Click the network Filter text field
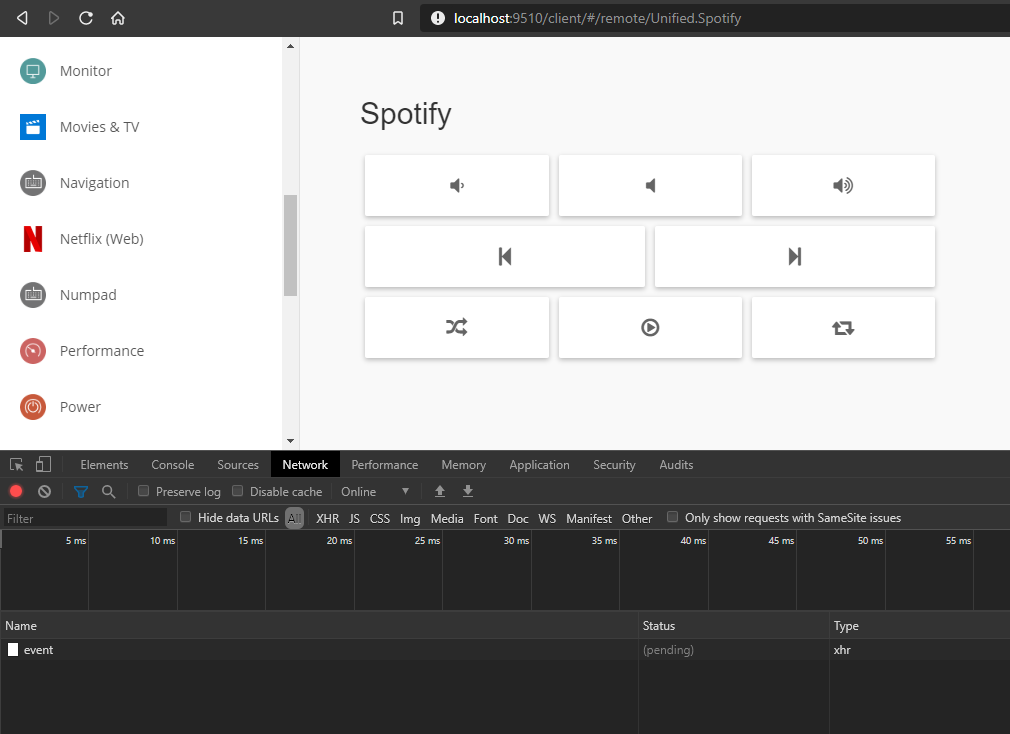 tap(84, 518)
